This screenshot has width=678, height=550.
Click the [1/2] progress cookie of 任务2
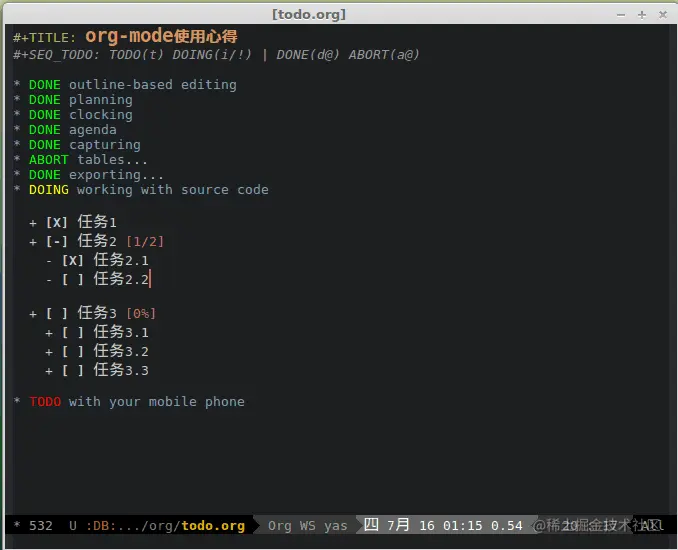145,241
